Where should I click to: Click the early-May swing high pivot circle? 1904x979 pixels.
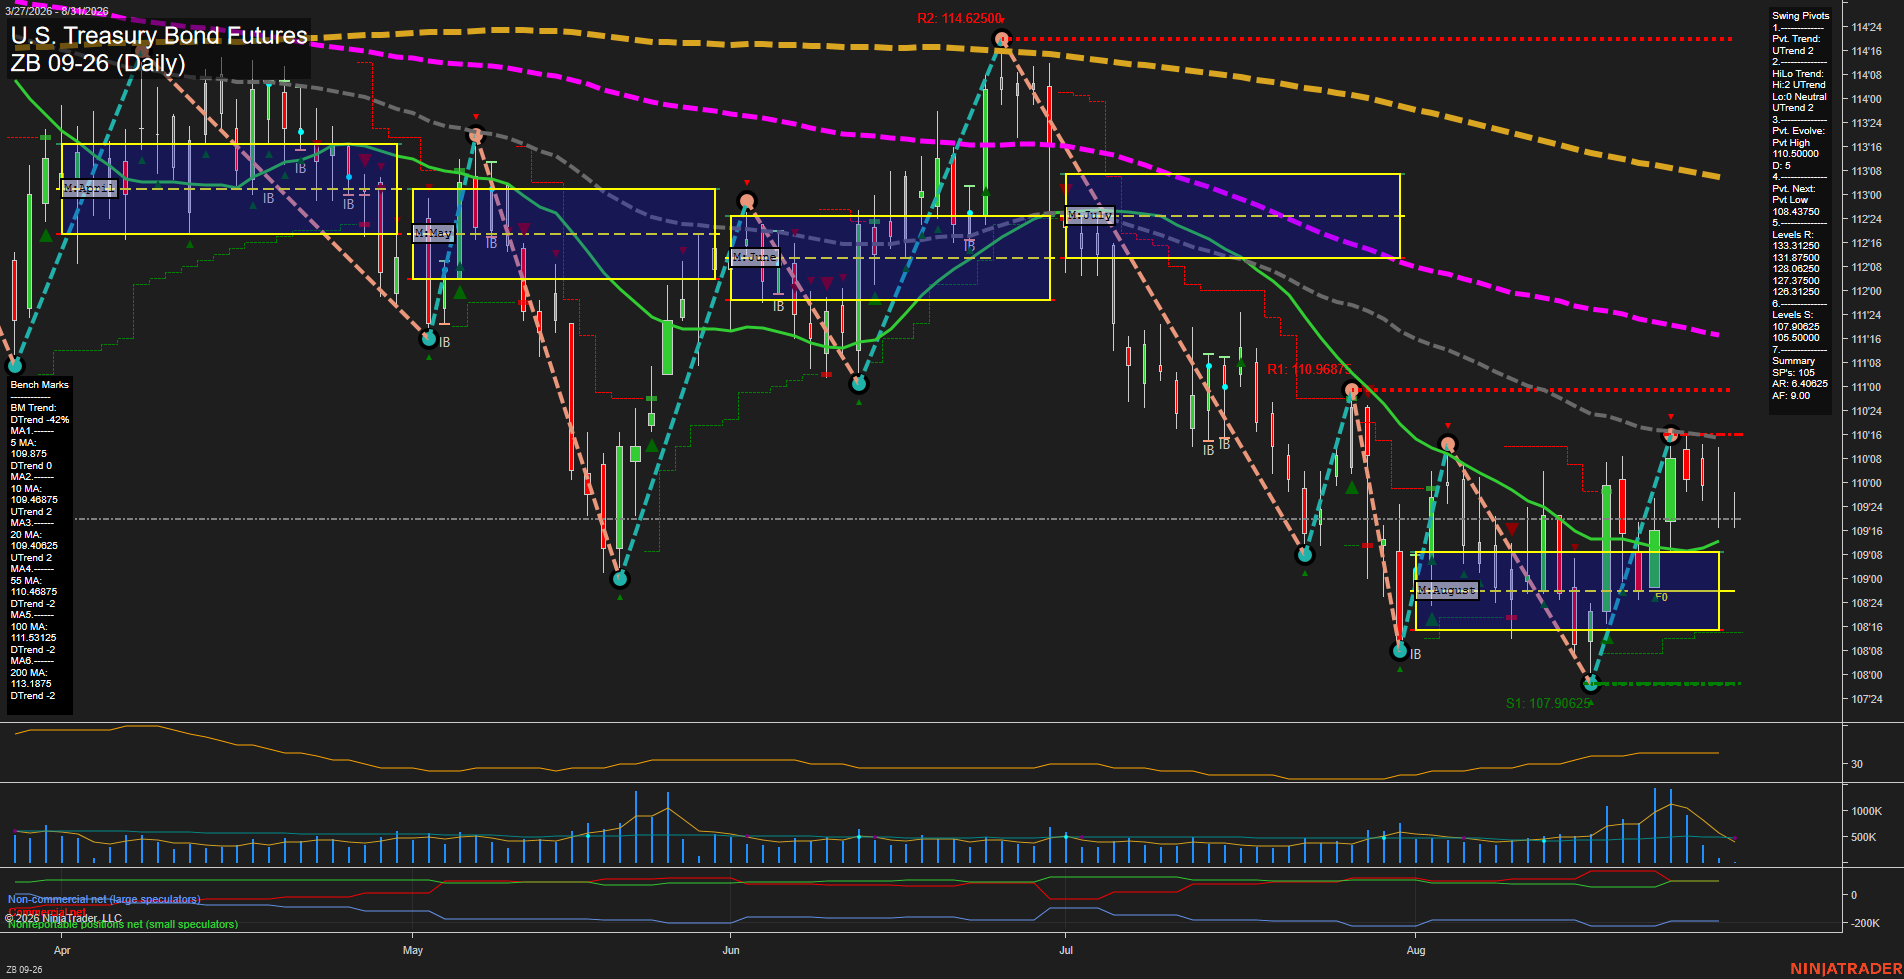click(476, 133)
